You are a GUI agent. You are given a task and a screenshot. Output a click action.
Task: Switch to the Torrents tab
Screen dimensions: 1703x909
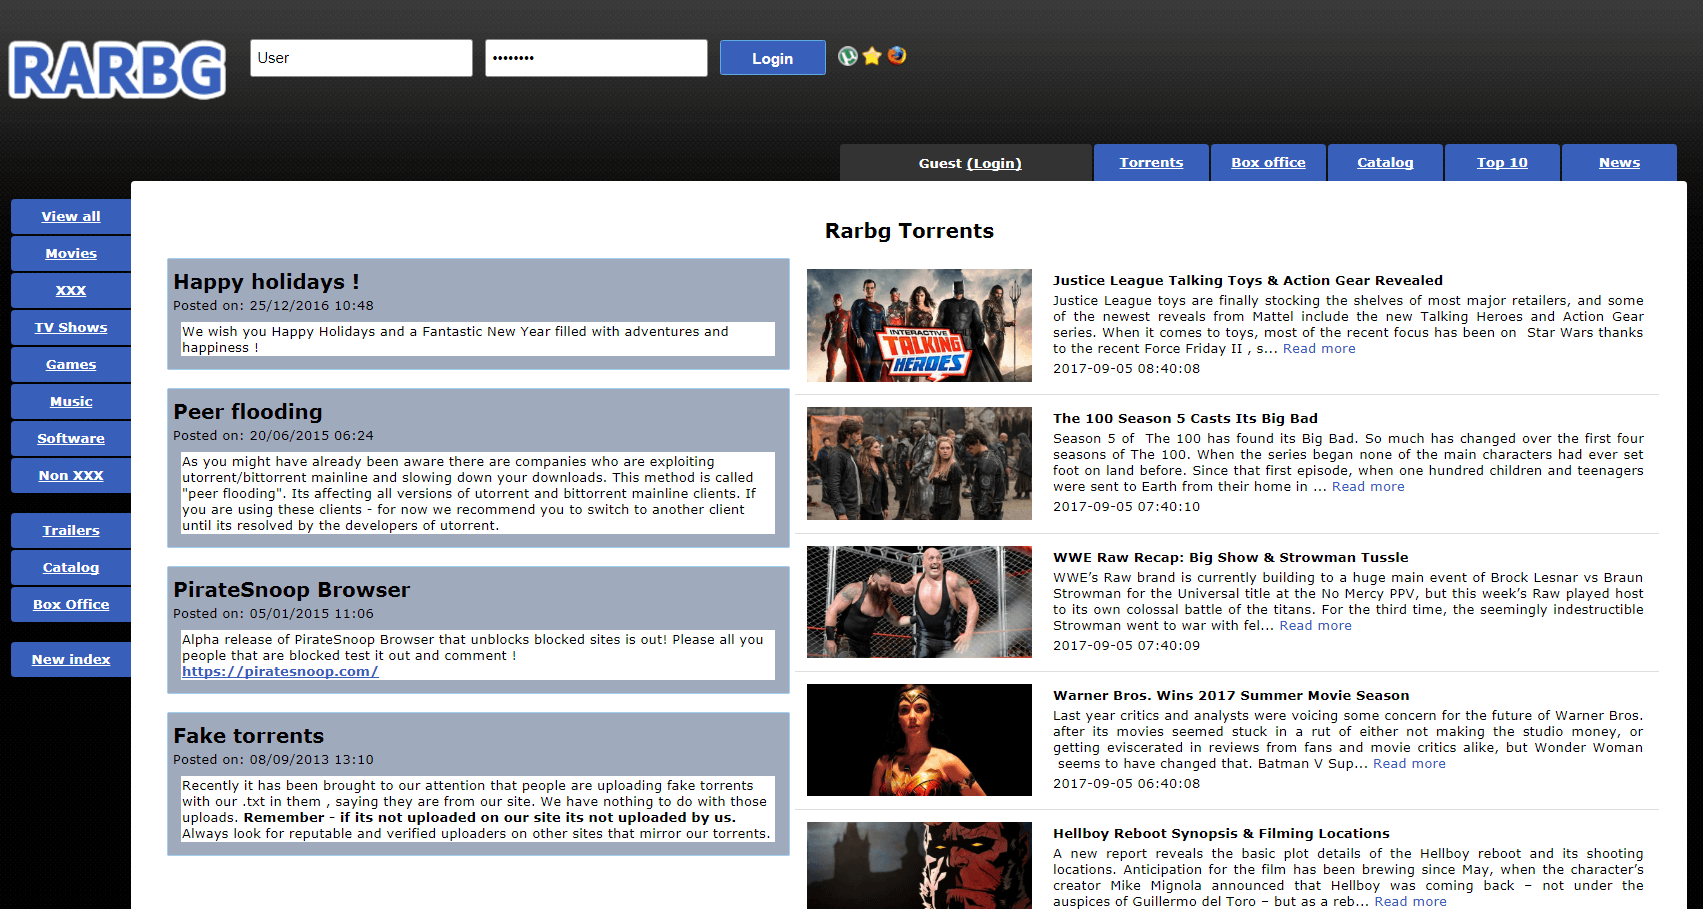(x=1151, y=163)
